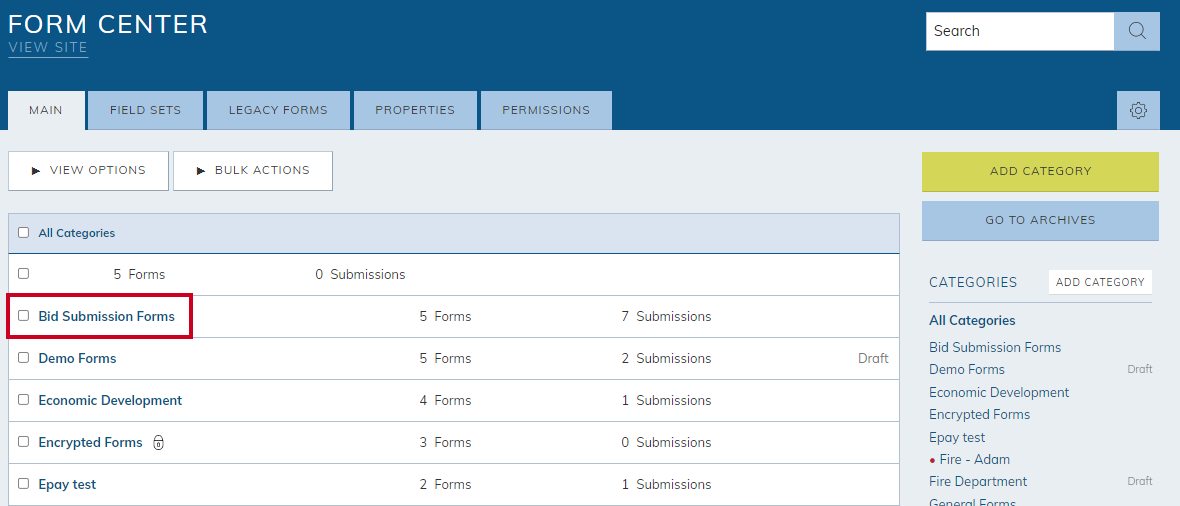Select Bid Submission Forms in sidebar

tap(995, 347)
